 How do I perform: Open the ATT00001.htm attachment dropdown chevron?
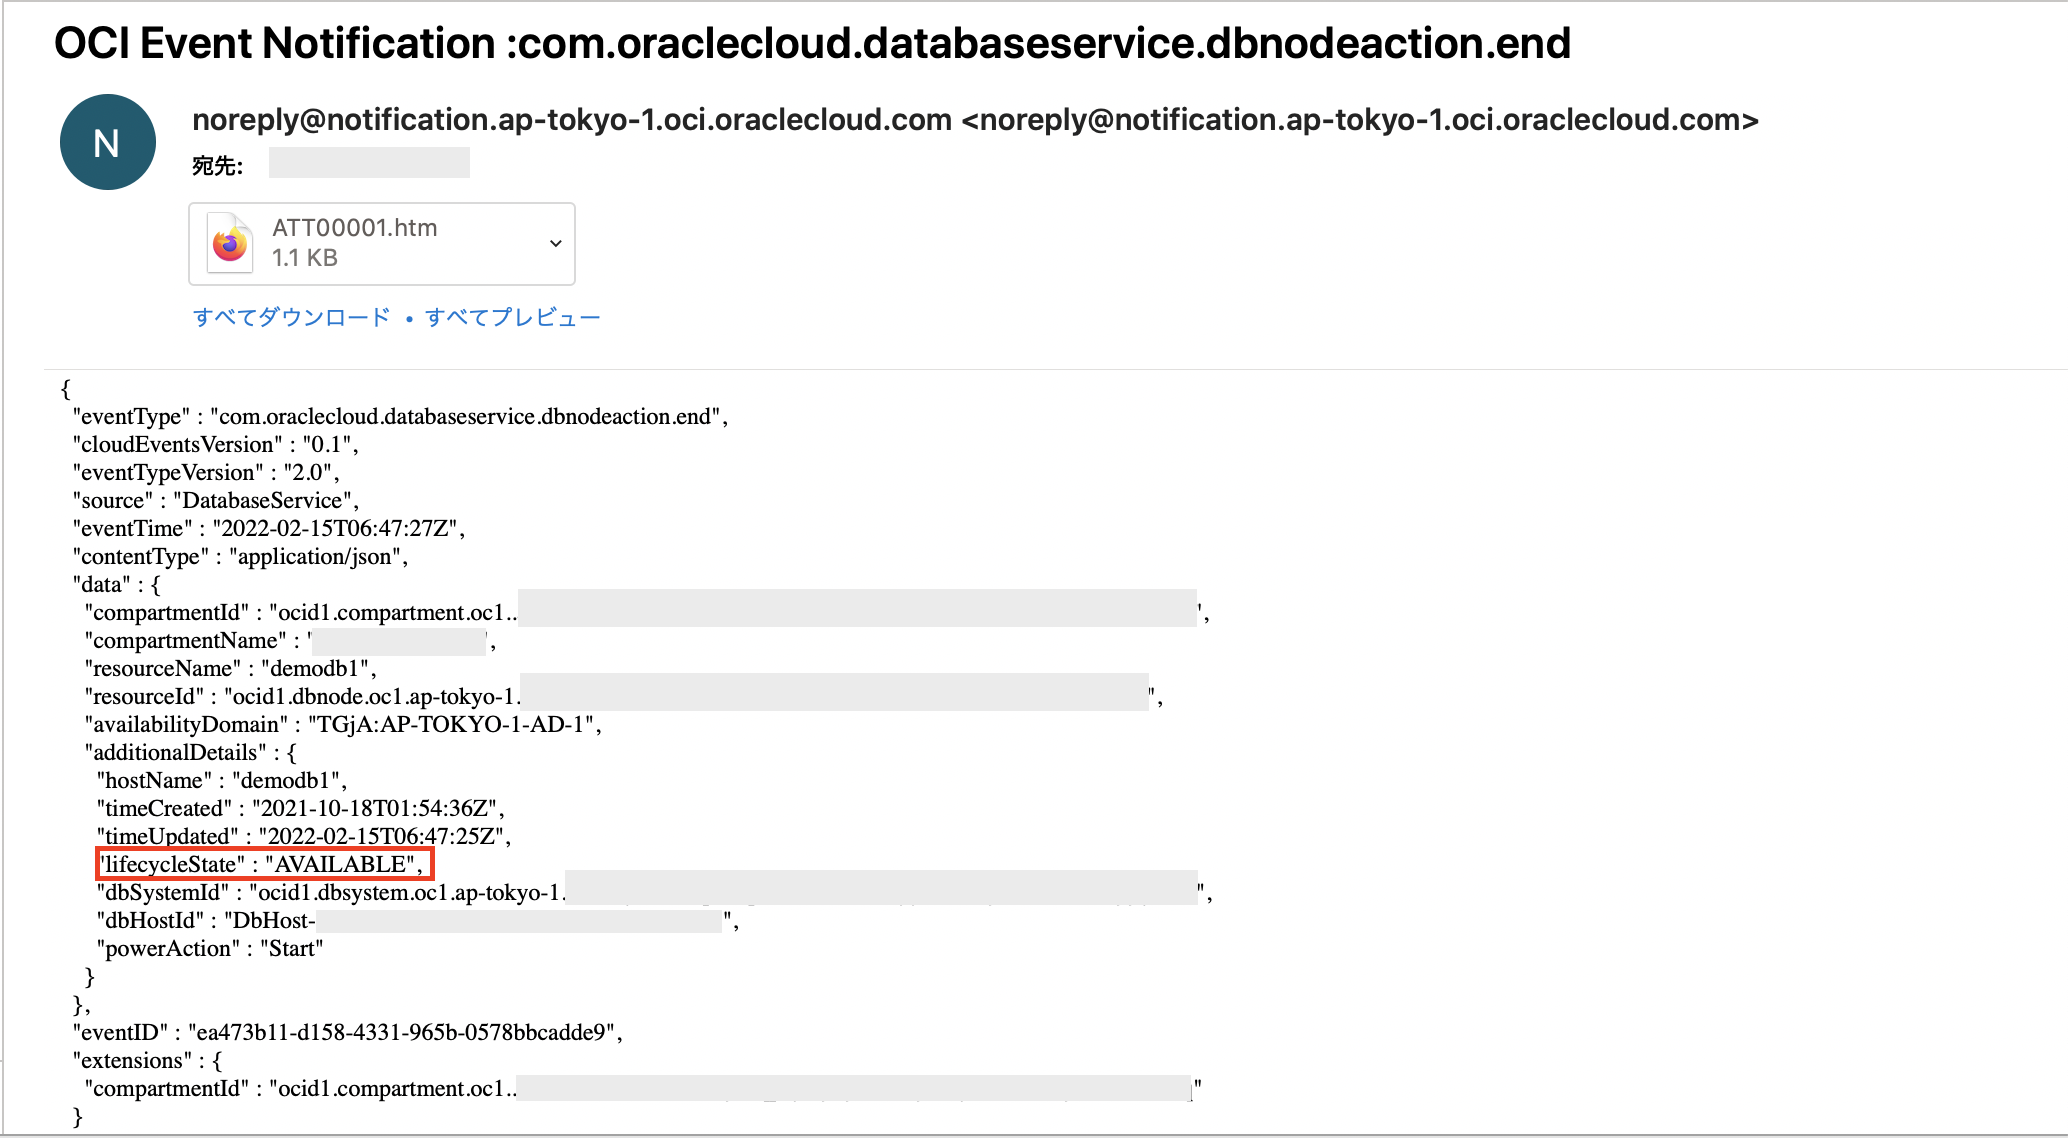click(x=555, y=243)
